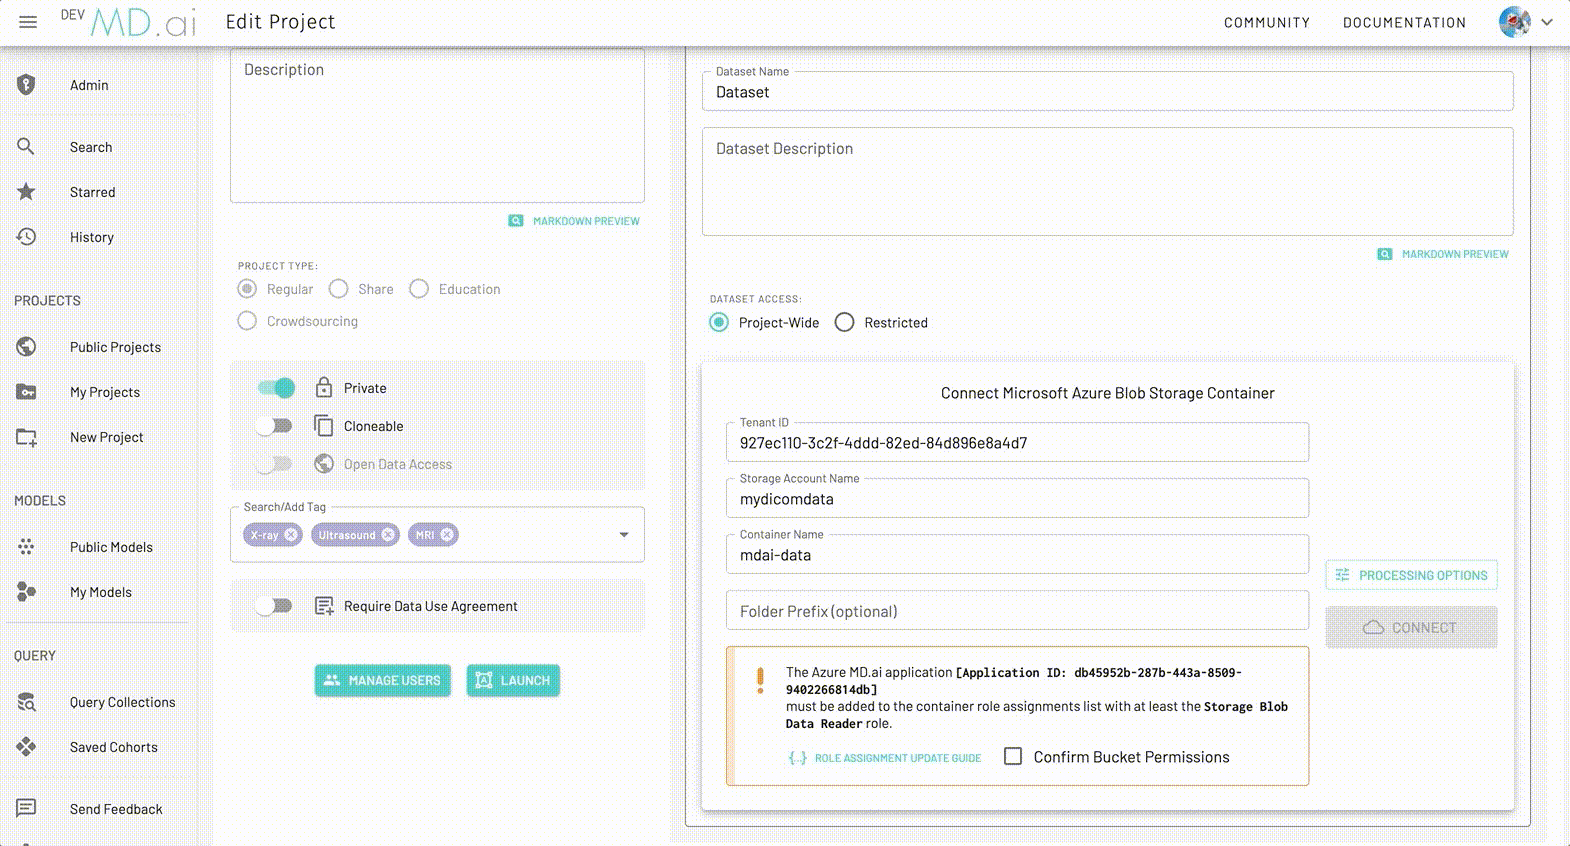Click the Public Projects globe icon
Screen dimensions: 1570x846
[x=26, y=347]
